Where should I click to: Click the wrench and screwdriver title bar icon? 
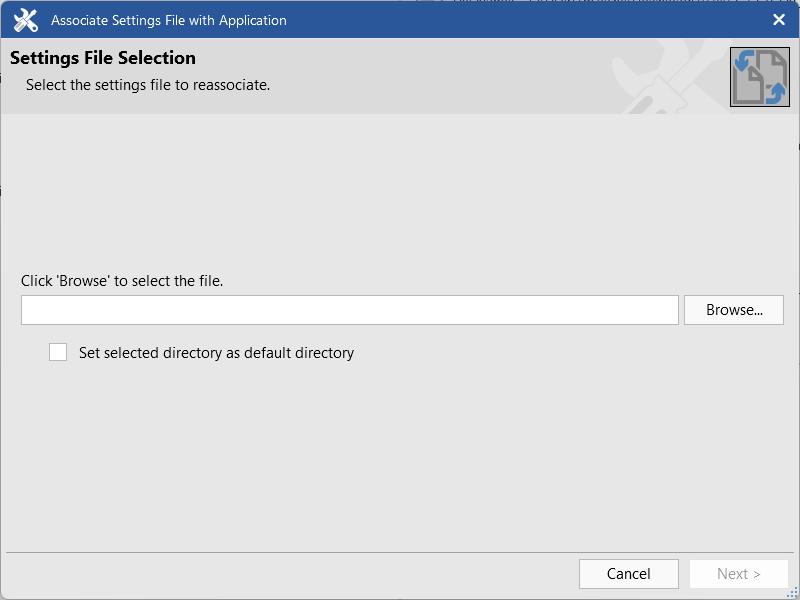point(26,20)
